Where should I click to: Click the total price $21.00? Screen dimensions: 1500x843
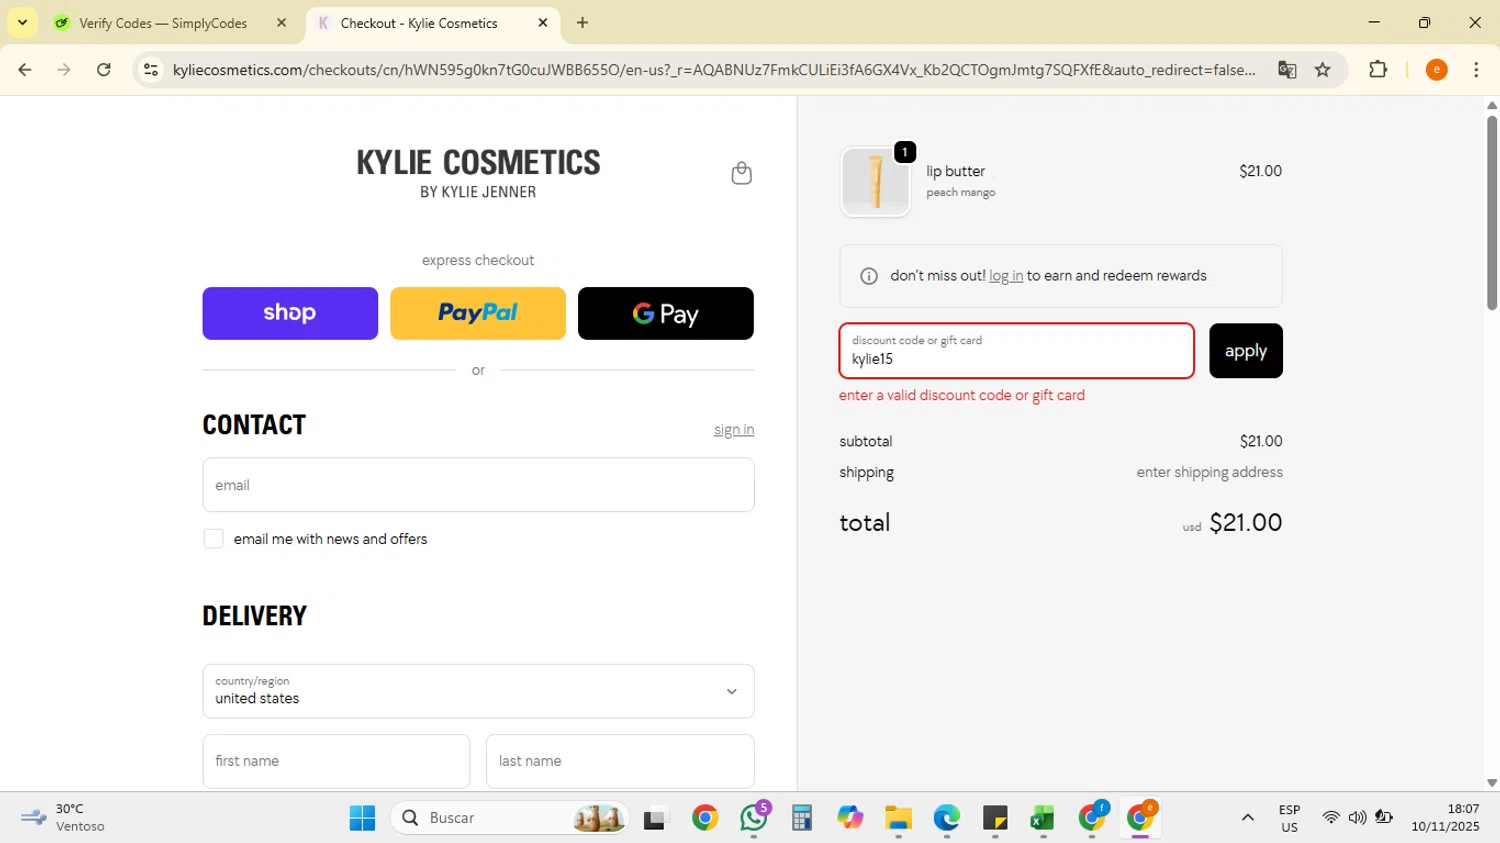[x=1245, y=523]
